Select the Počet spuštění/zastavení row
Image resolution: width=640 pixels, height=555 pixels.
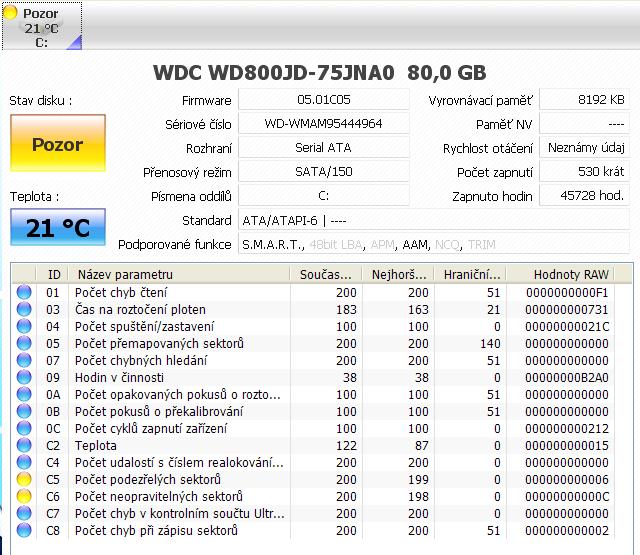coord(313,326)
